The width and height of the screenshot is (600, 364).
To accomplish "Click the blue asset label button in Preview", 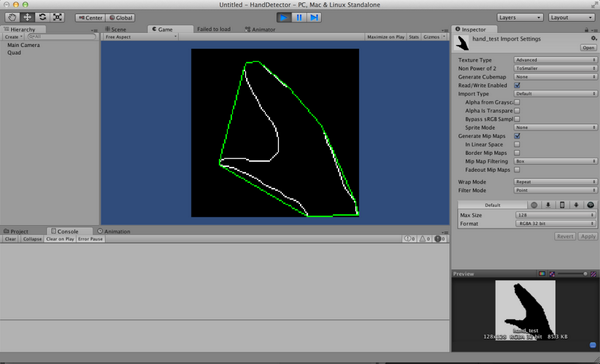I will coord(593,345).
